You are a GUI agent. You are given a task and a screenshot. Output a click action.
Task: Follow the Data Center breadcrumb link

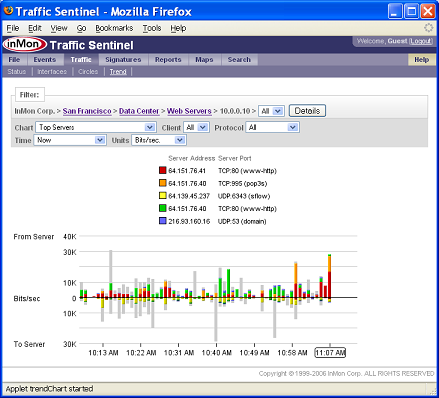139,111
